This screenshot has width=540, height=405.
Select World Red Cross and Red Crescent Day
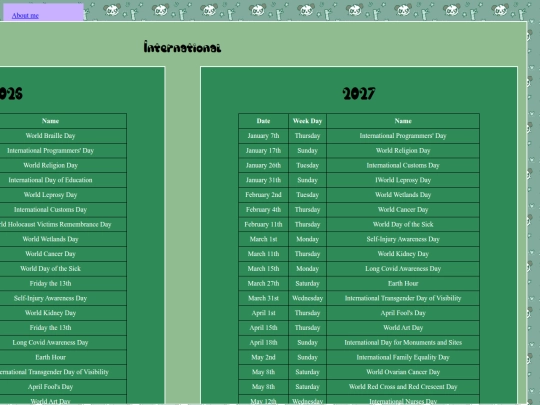coord(403,387)
